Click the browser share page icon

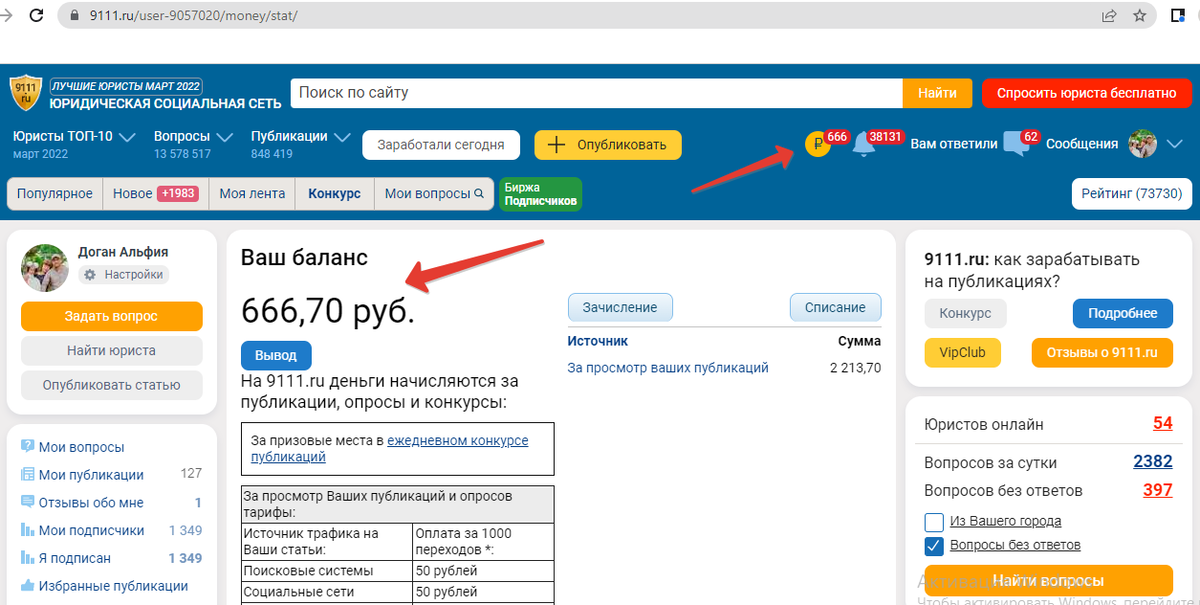click(x=1110, y=16)
